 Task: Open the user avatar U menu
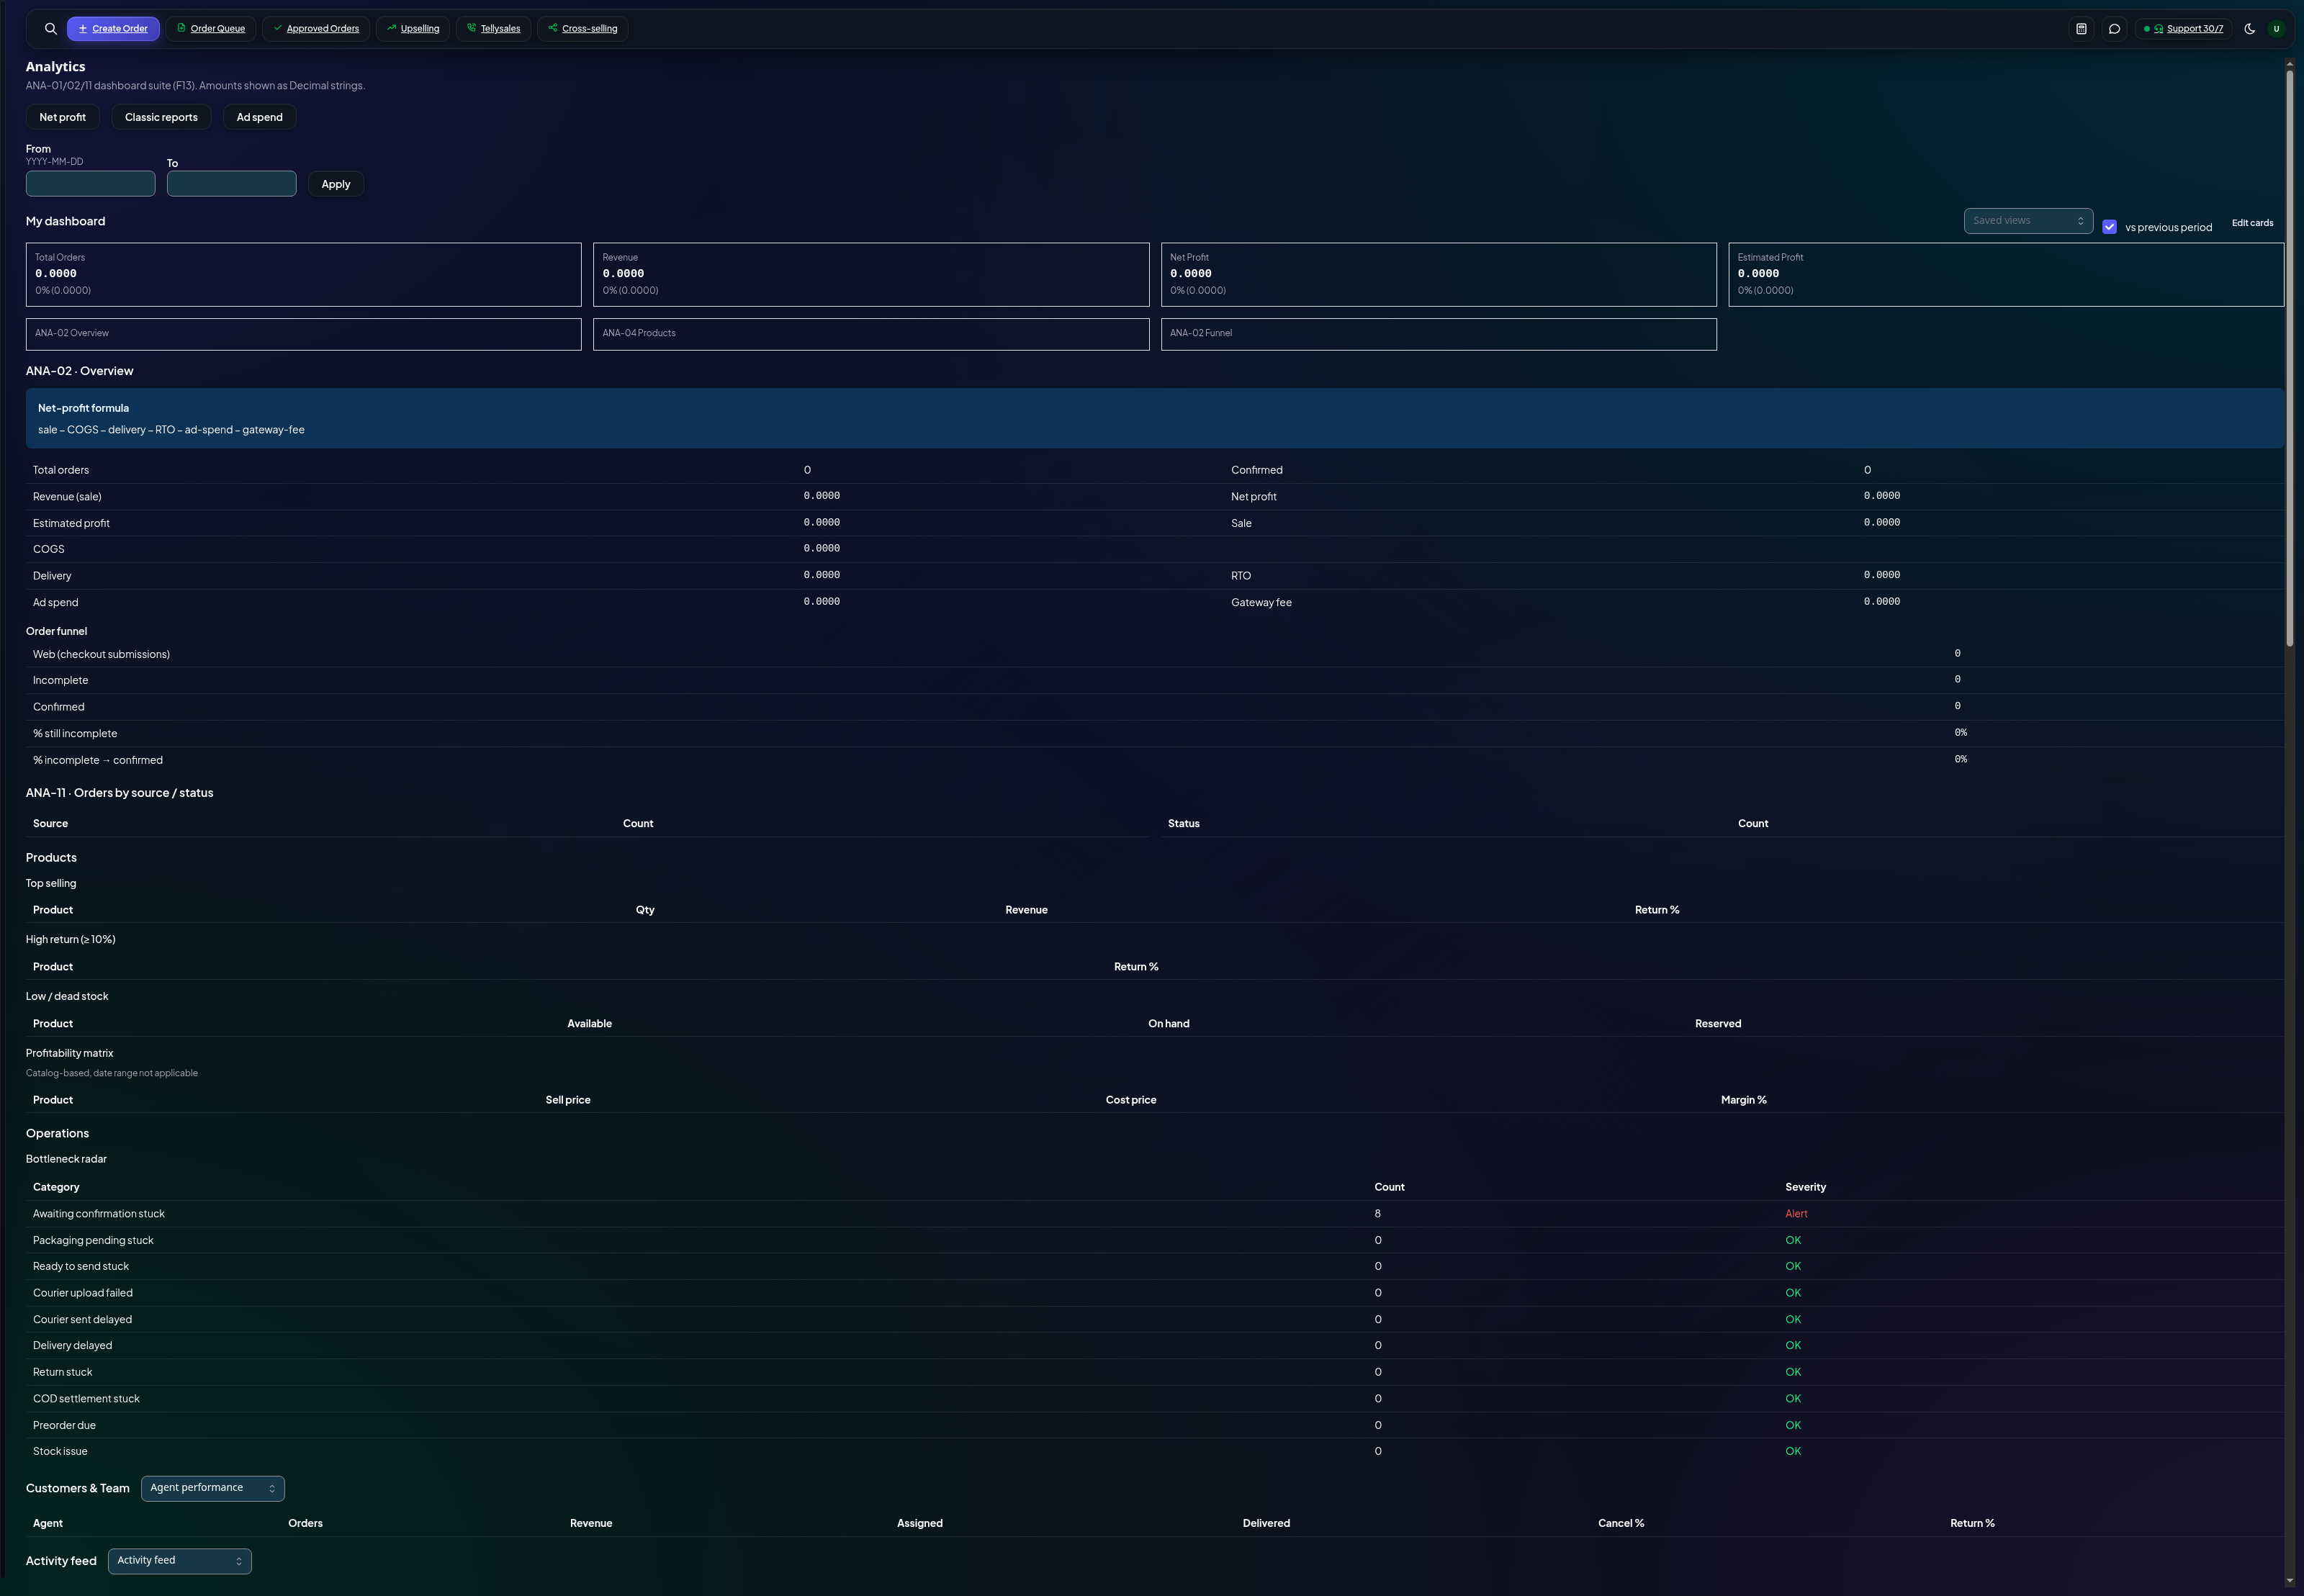click(x=2276, y=29)
